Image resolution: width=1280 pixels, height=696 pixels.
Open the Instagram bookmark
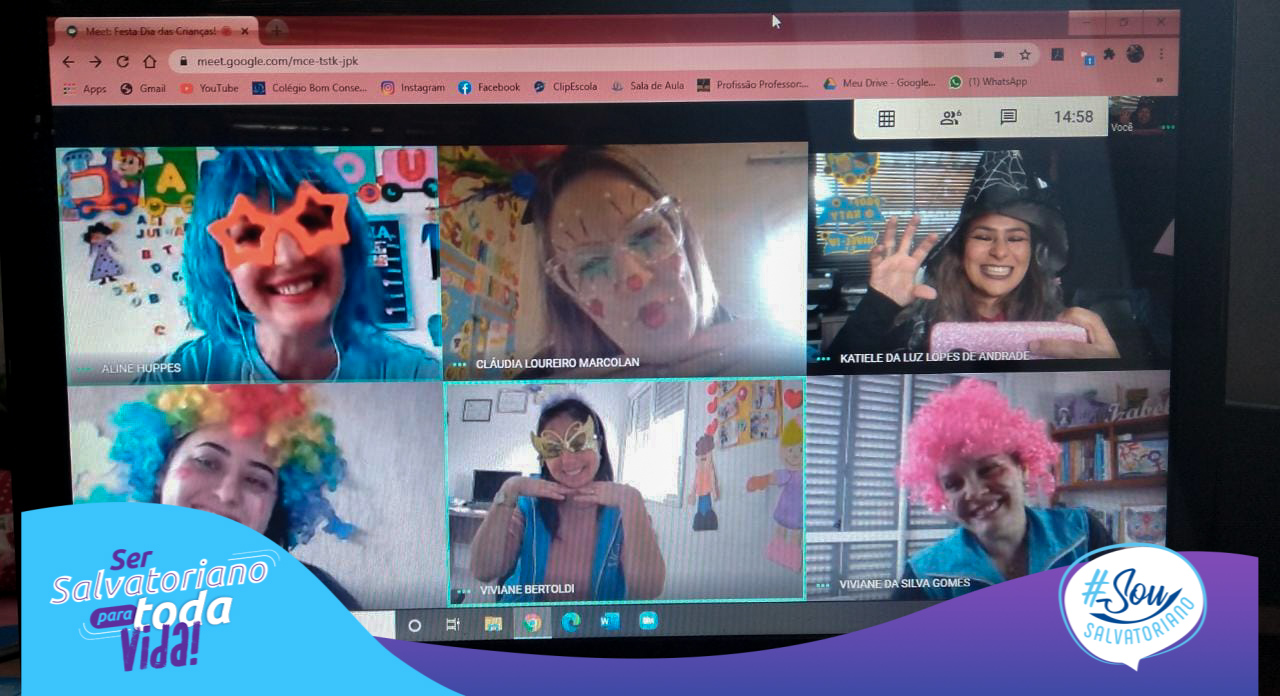tap(413, 88)
